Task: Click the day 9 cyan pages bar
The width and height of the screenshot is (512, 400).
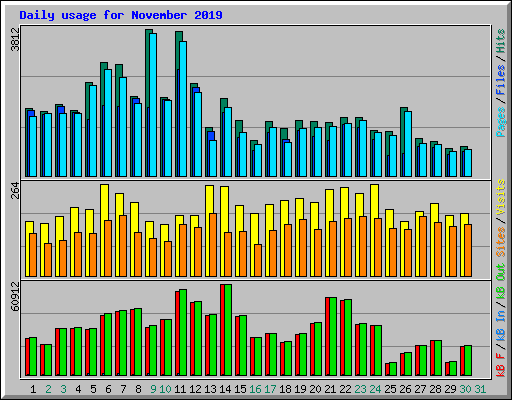Action: [153, 105]
